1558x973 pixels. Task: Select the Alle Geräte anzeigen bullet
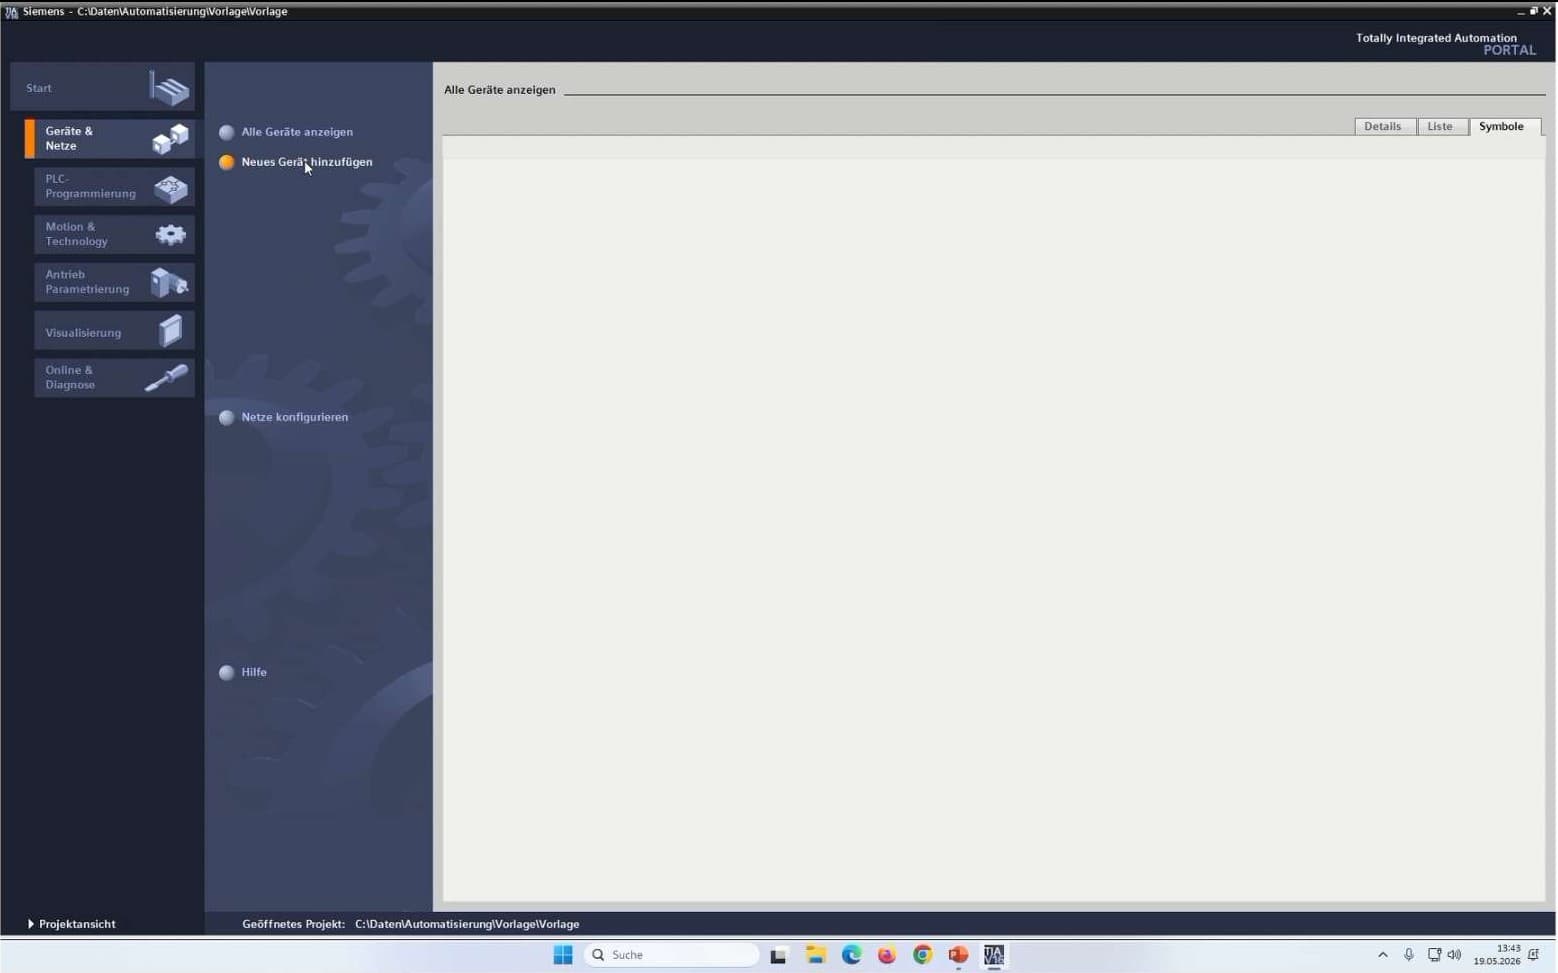(x=227, y=132)
